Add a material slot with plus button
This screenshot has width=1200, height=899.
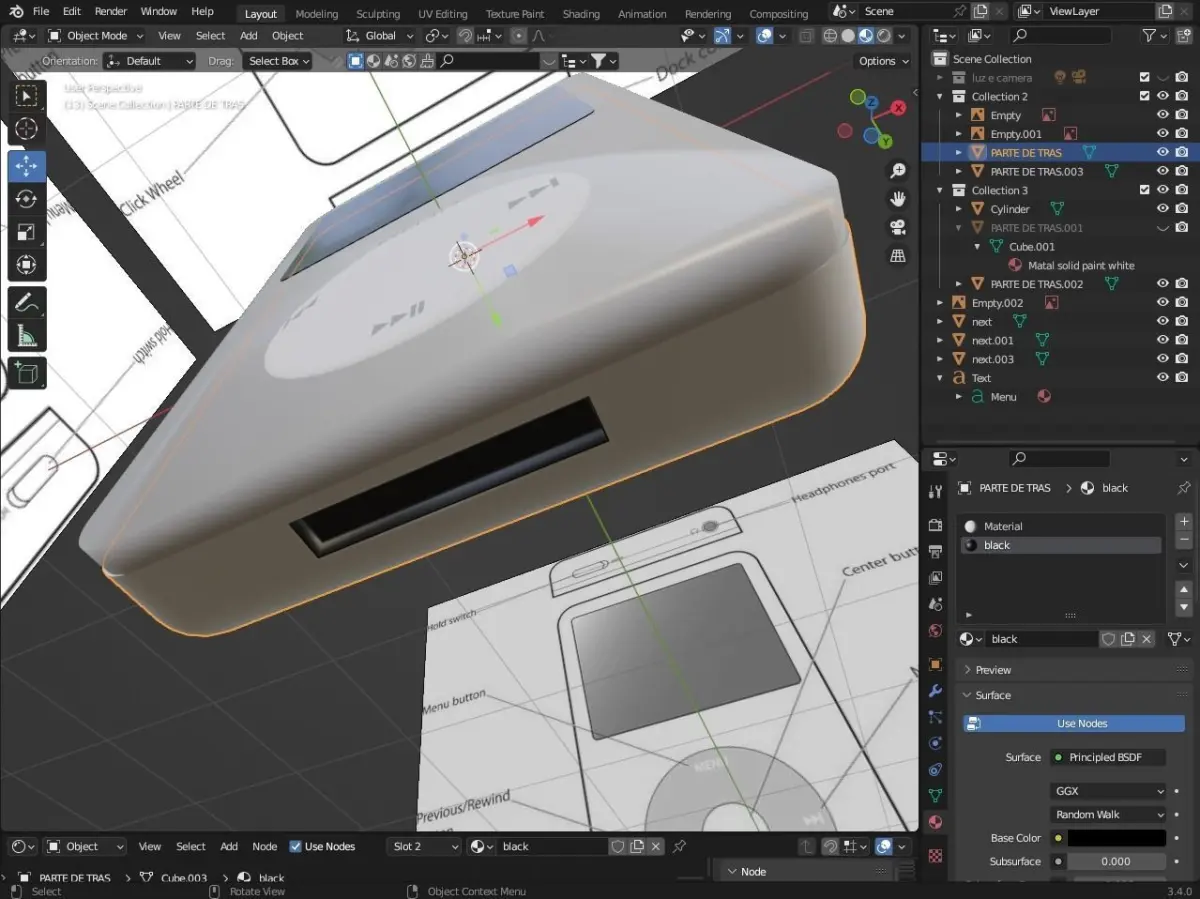[1184, 522]
